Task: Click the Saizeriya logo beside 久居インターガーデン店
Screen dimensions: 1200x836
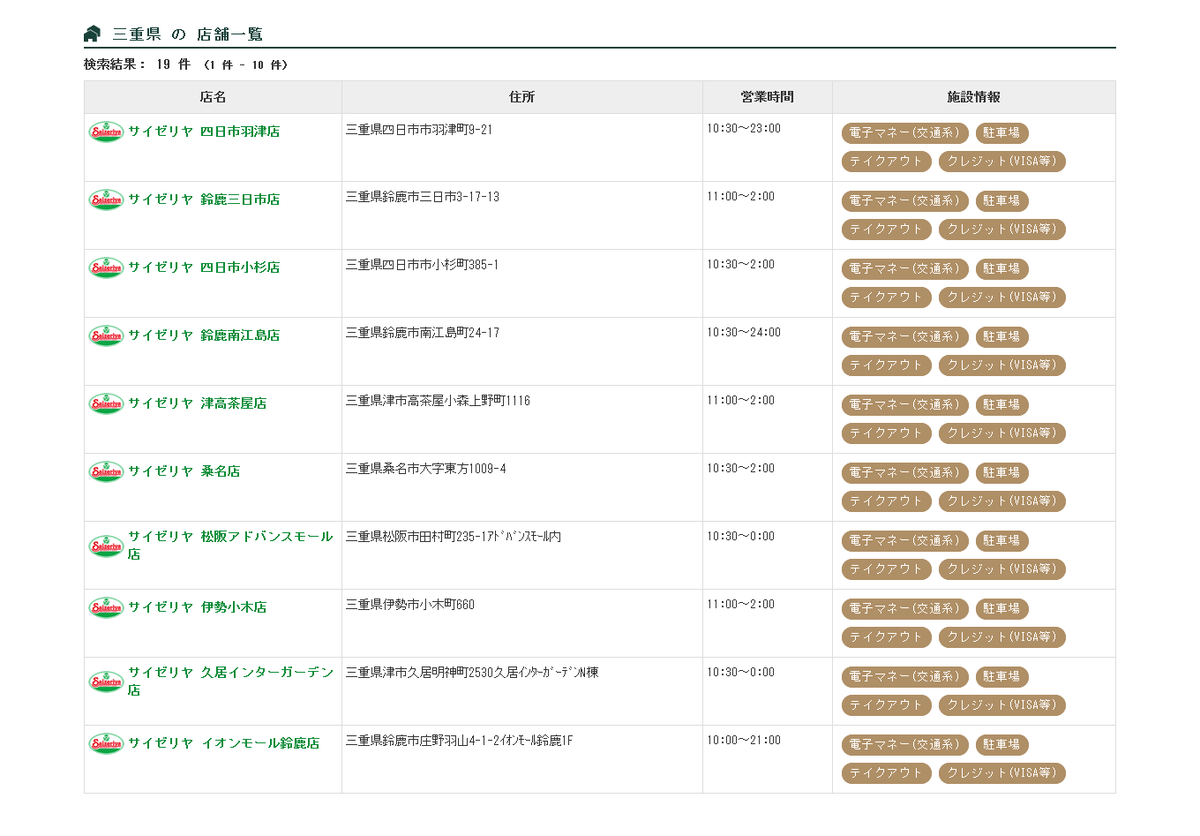Action: pyautogui.click(x=106, y=681)
